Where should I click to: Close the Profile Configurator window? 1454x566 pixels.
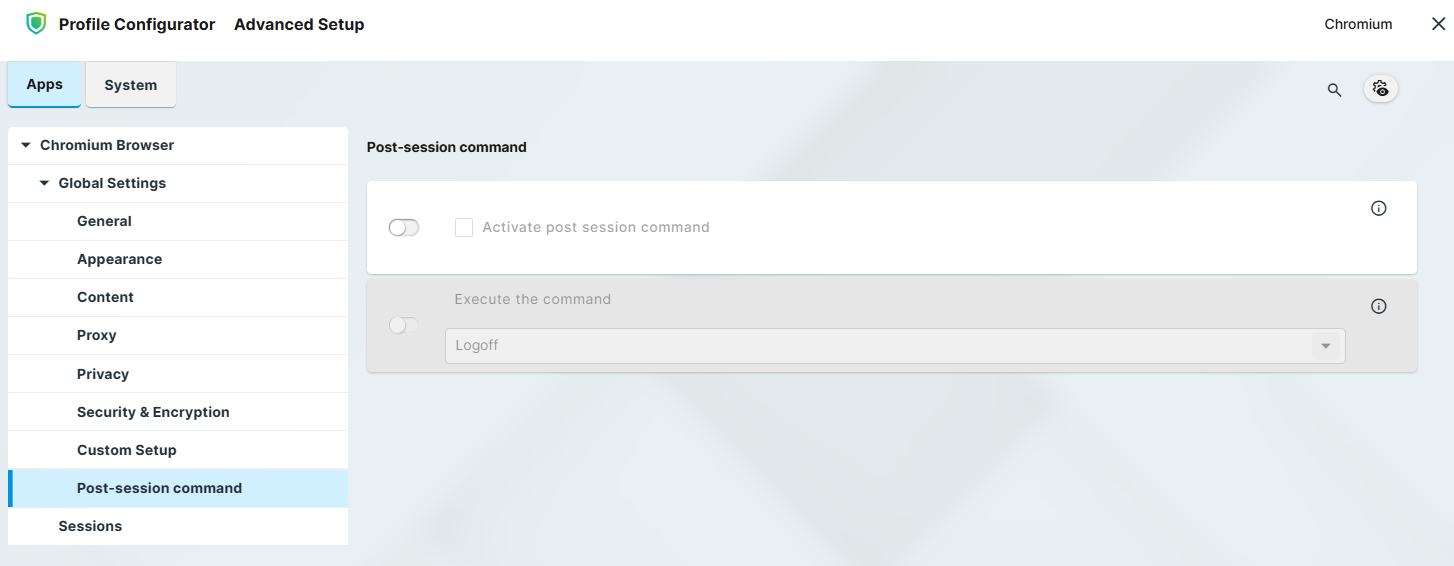click(x=1438, y=24)
